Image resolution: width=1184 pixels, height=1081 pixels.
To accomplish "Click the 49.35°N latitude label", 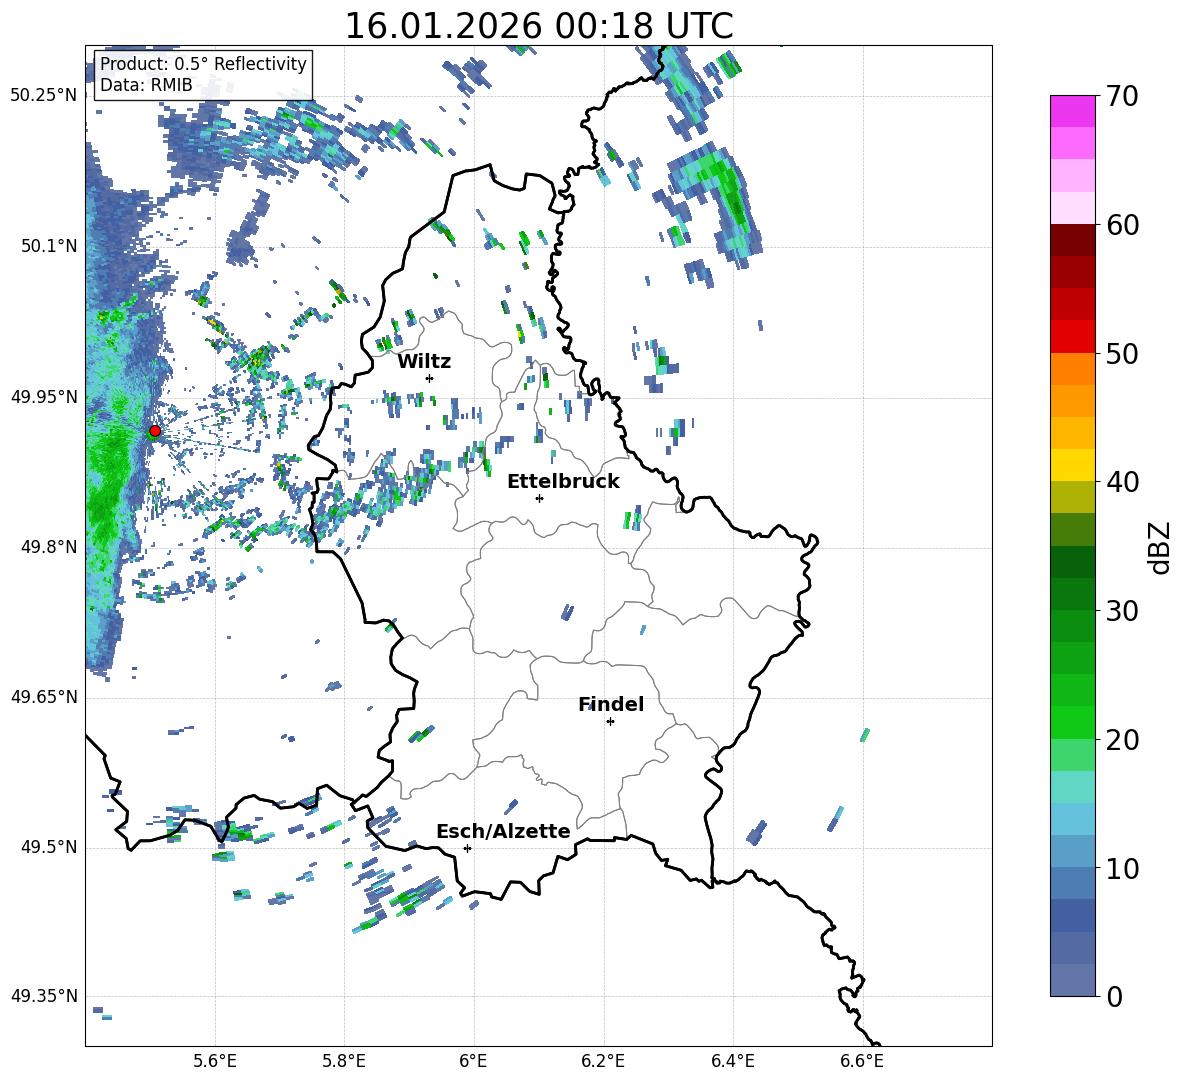I will click(44, 996).
